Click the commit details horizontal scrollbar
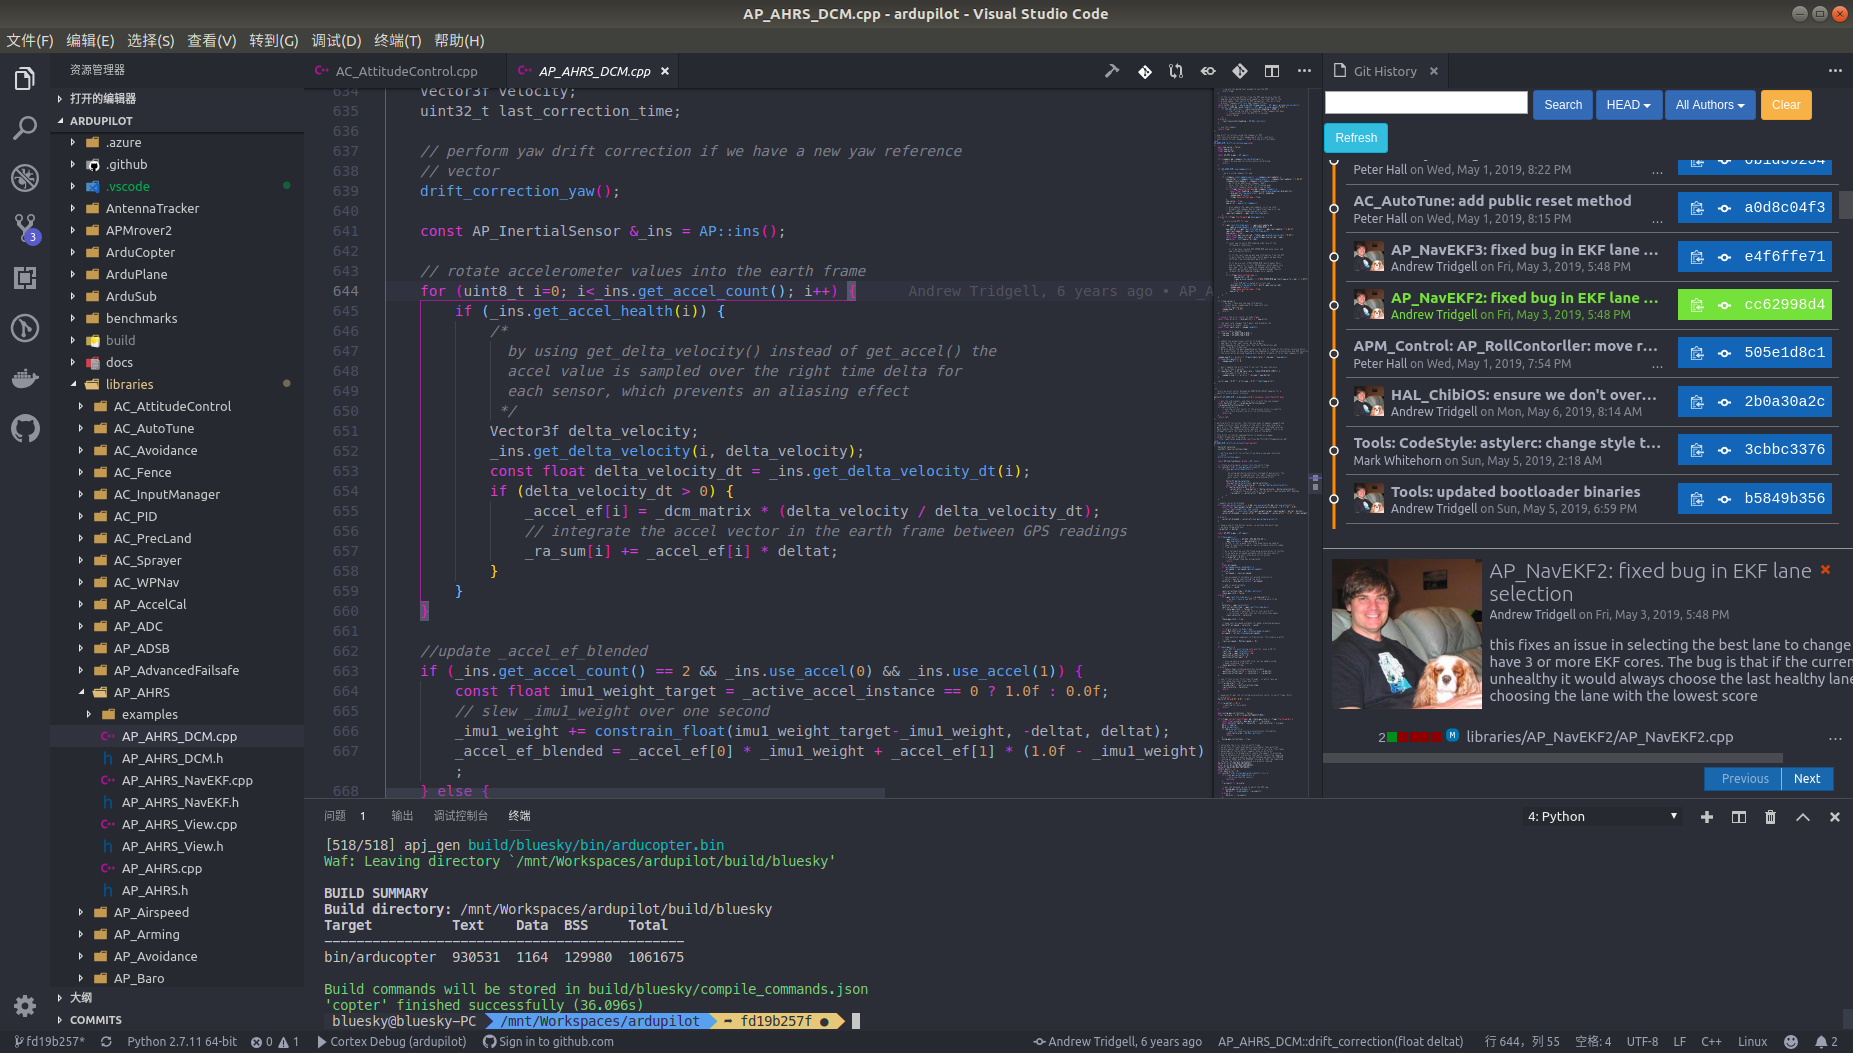Image resolution: width=1853 pixels, height=1053 pixels. [x=1552, y=758]
